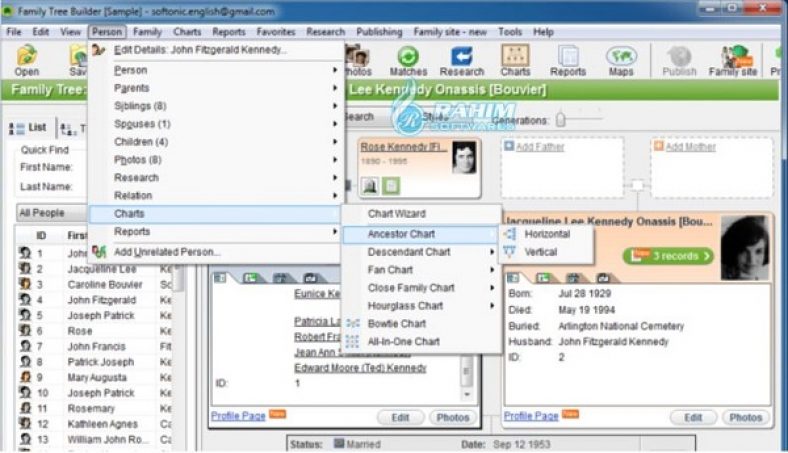Expand the Fan Chart submenu
The height and width of the screenshot is (453, 788).
pos(492,270)
